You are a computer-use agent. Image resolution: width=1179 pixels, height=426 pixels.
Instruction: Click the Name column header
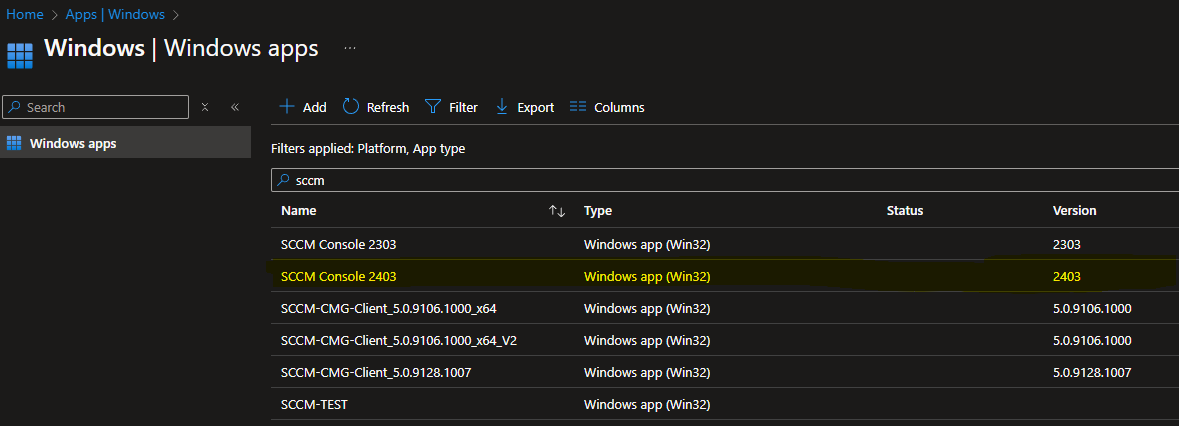tap(299, 211)
